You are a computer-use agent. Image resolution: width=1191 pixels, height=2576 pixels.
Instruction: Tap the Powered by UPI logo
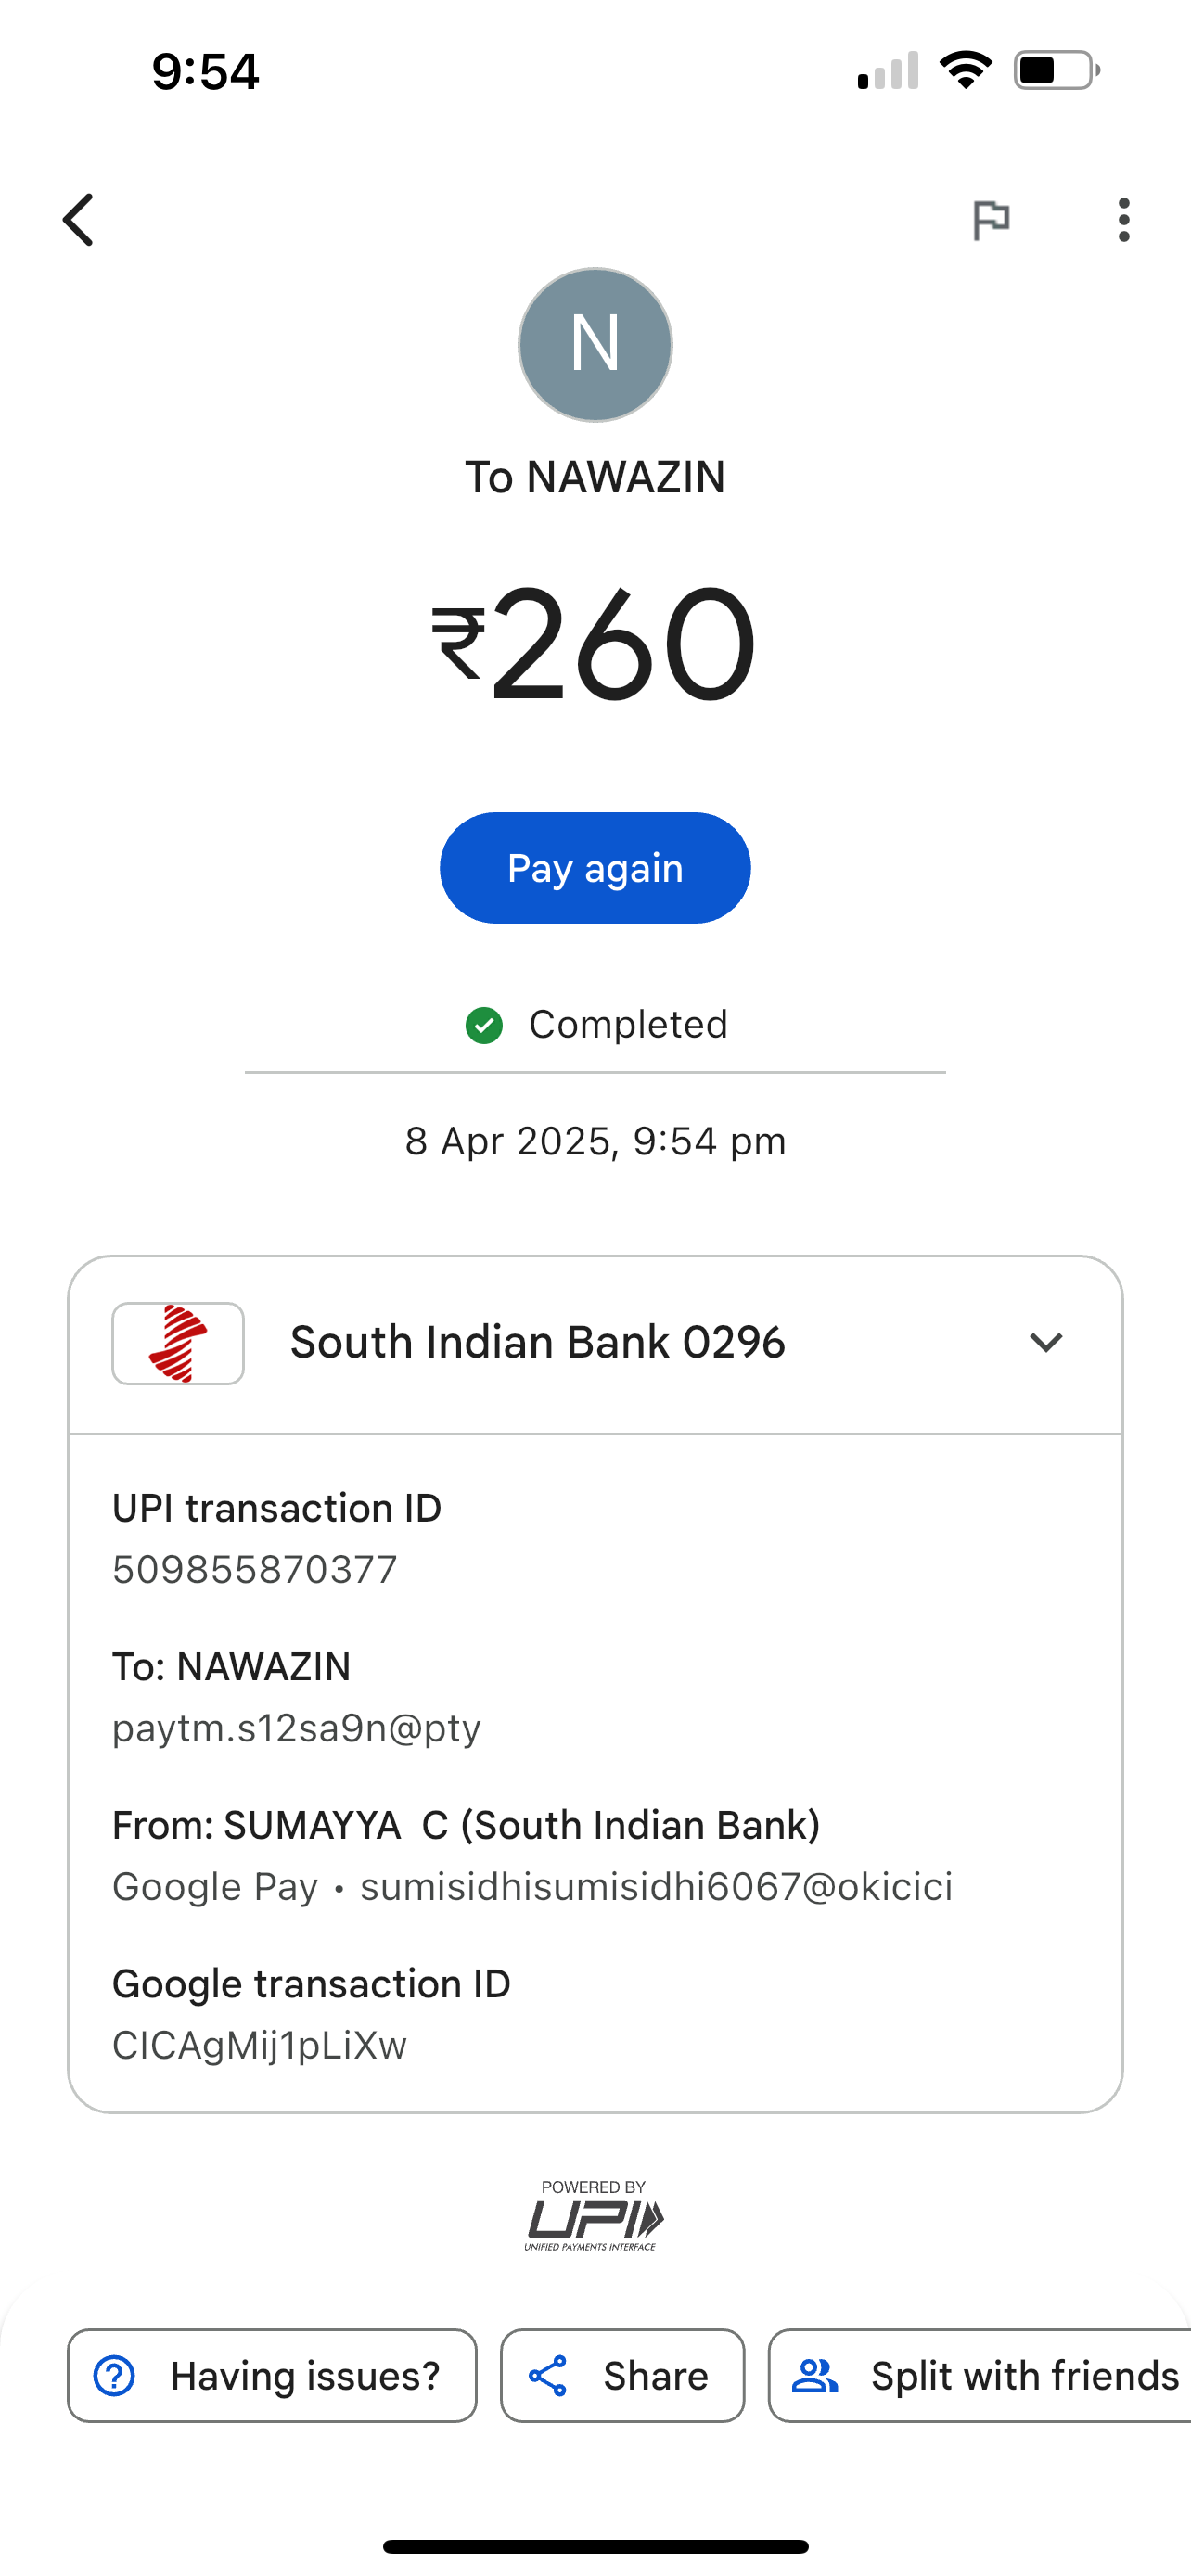pos(594,2215)
